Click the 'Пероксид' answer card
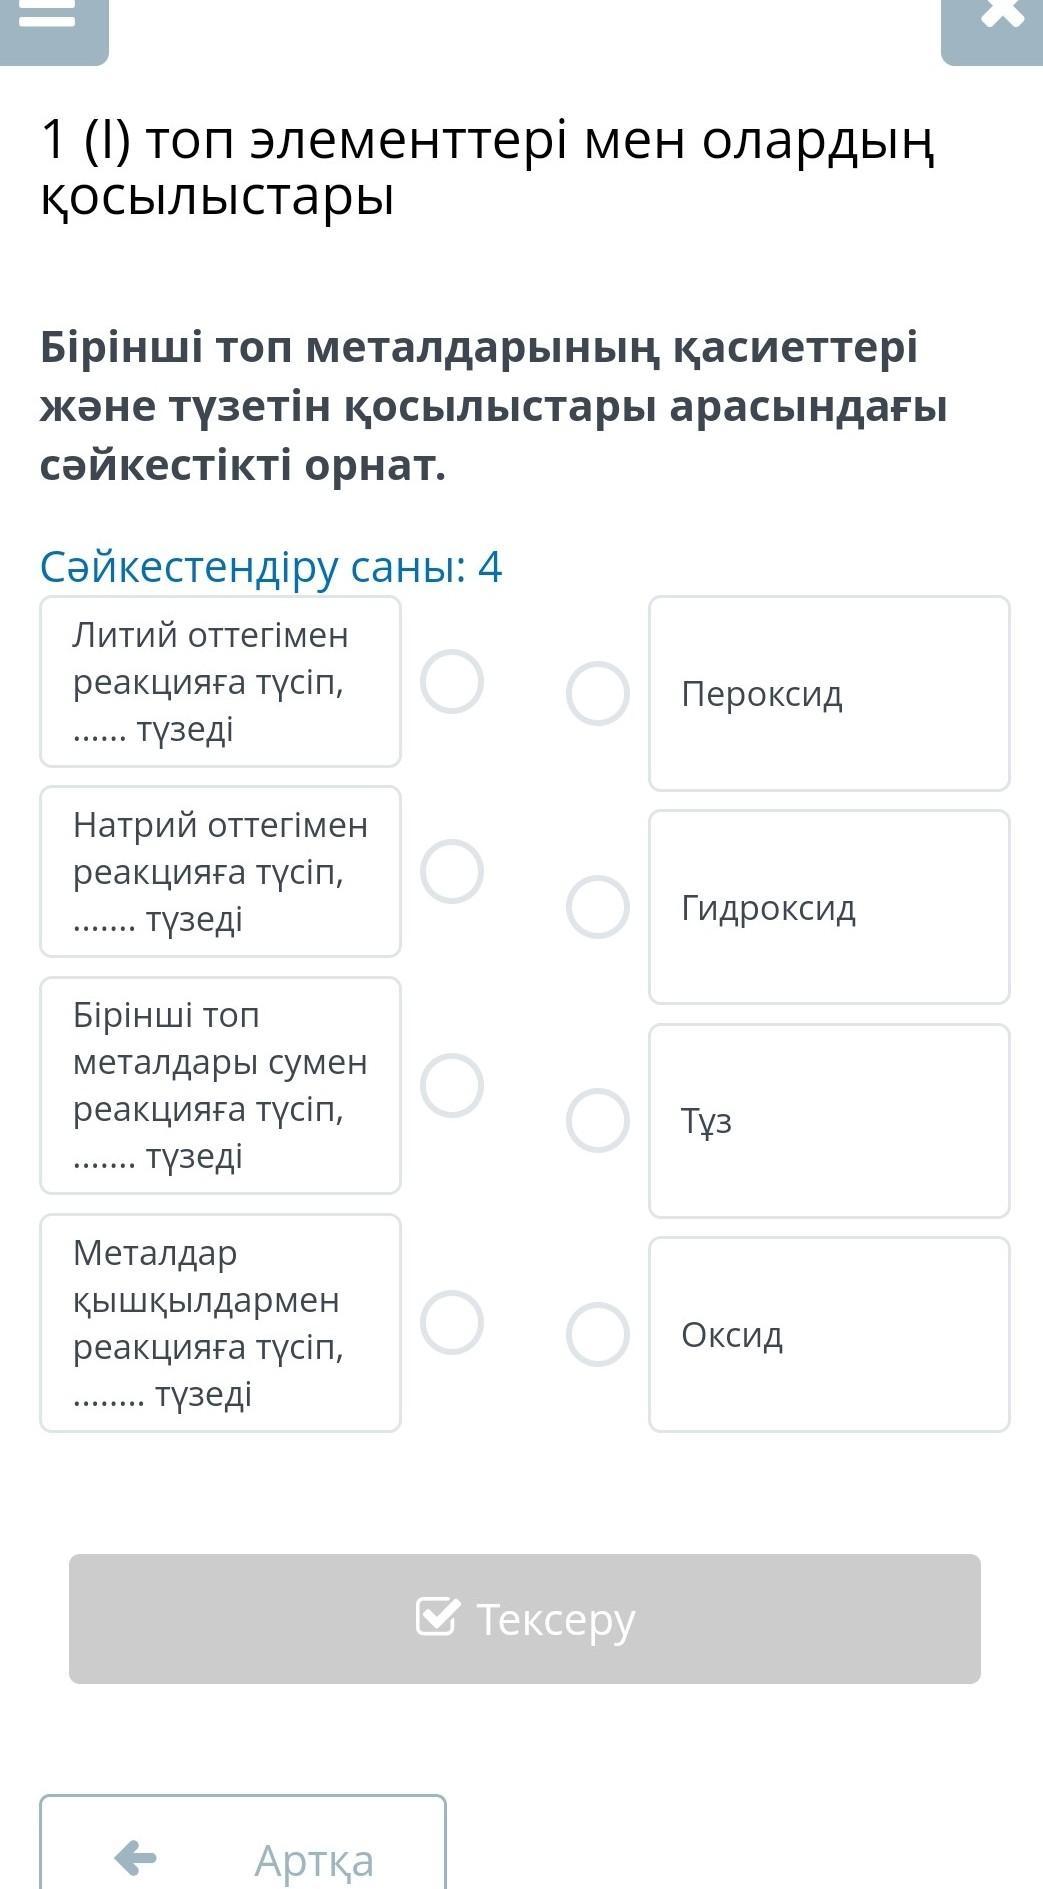1043x1889 pixels. (829, 693)
